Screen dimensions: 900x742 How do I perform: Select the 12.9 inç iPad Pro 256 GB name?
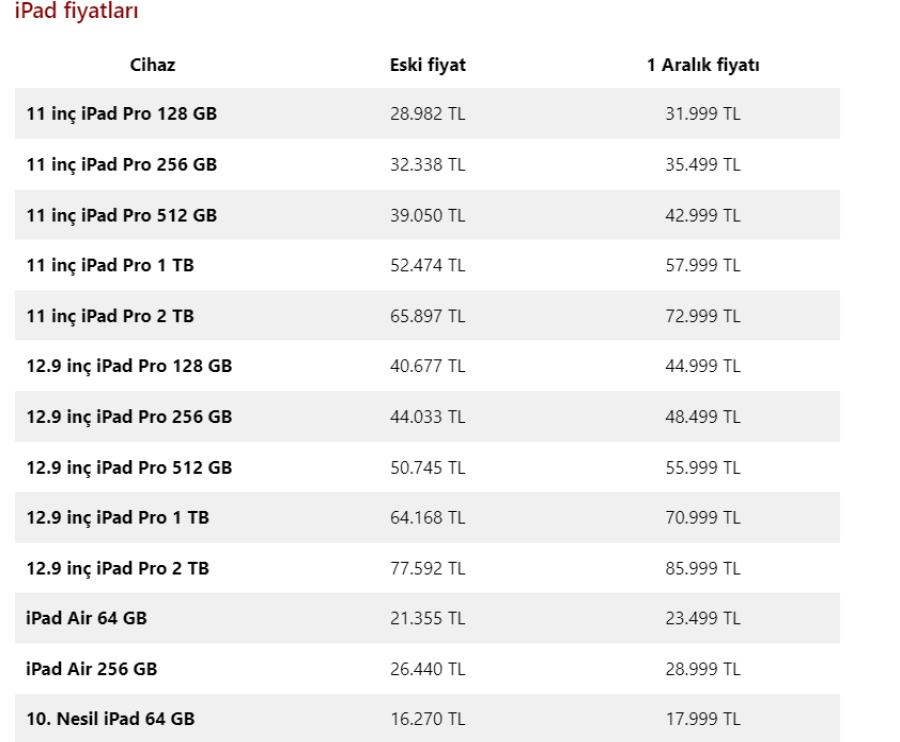(x=129, y=417)
